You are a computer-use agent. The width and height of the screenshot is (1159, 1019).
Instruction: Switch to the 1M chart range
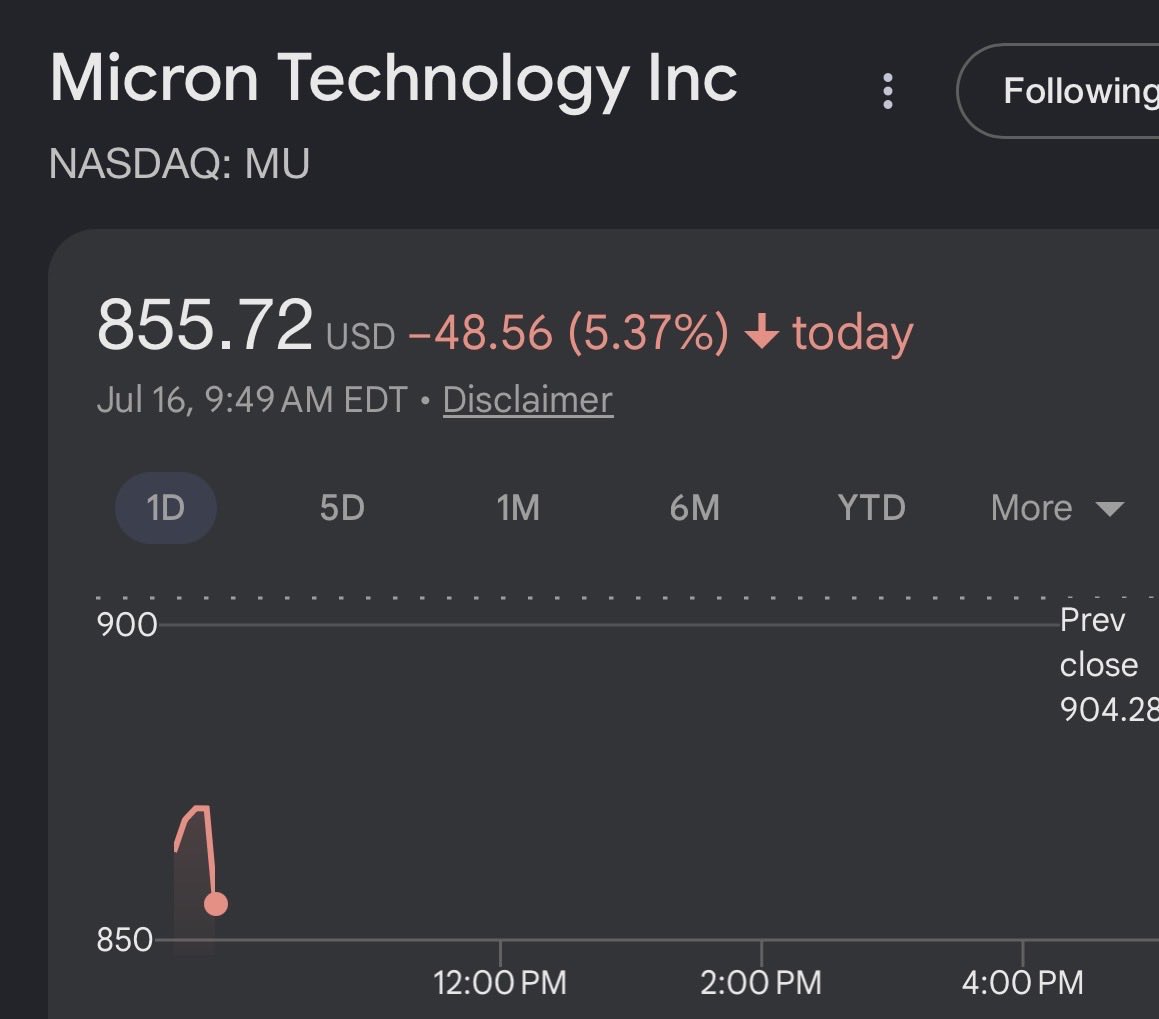[518, 508]
